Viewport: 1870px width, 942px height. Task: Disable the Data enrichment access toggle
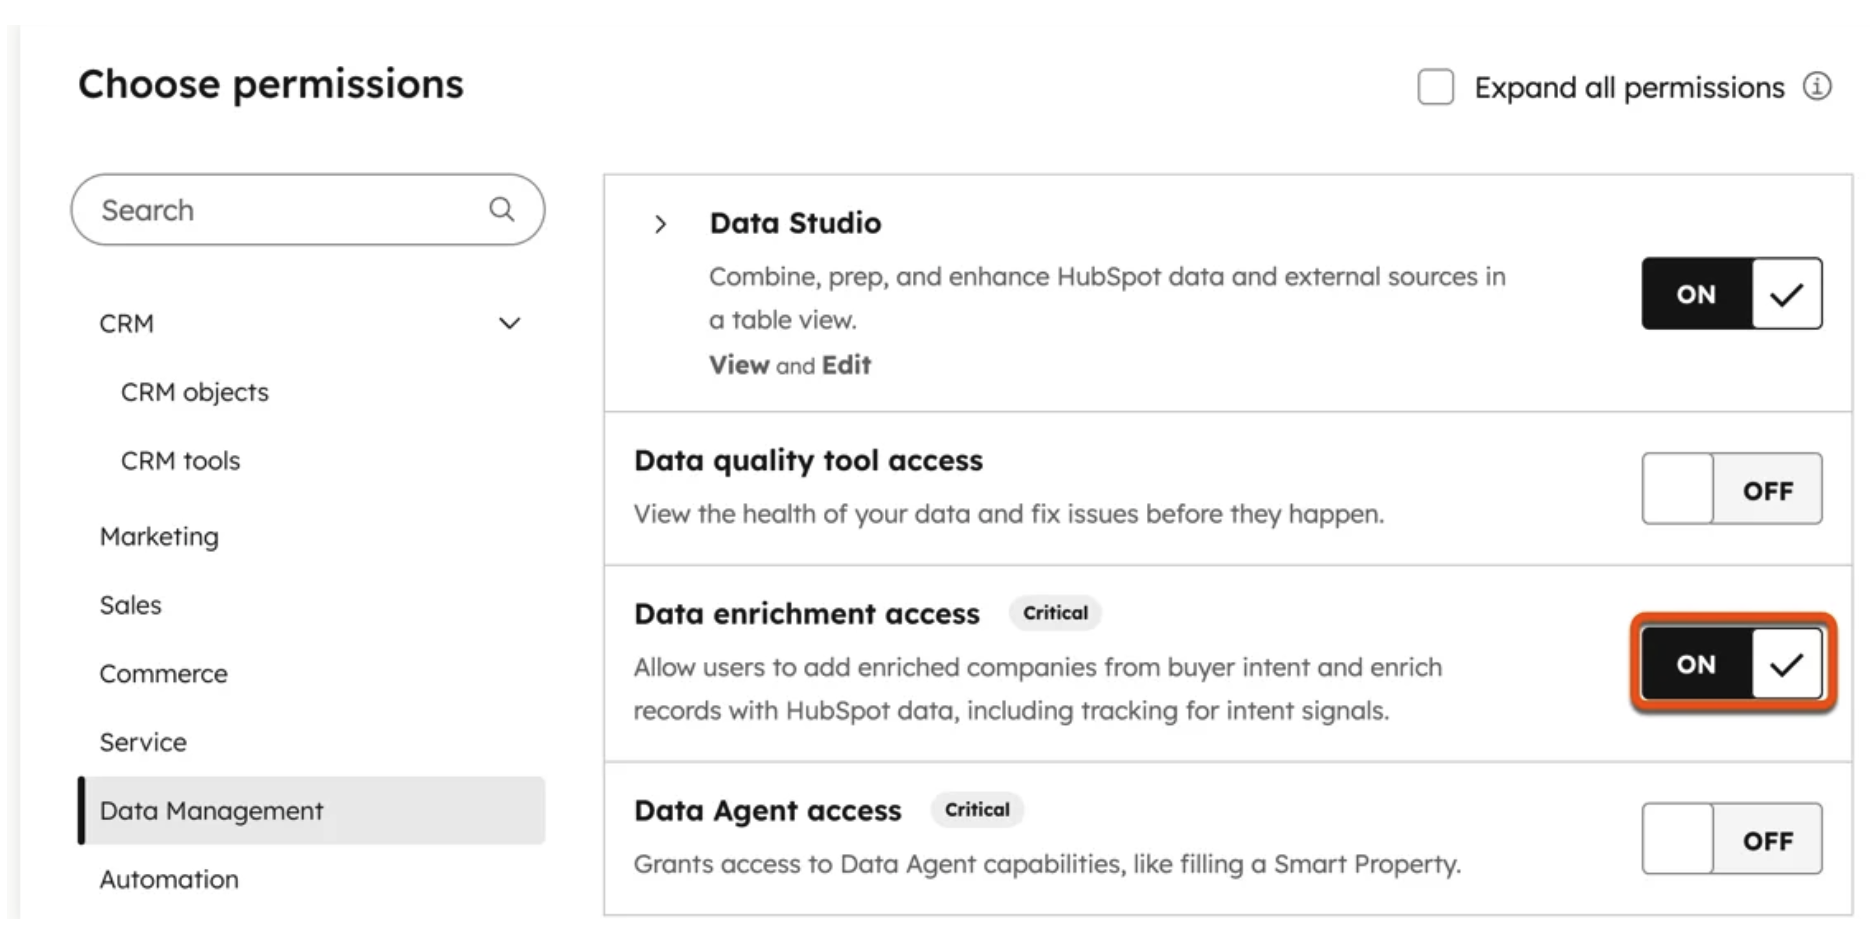[x=1731, y=664]
